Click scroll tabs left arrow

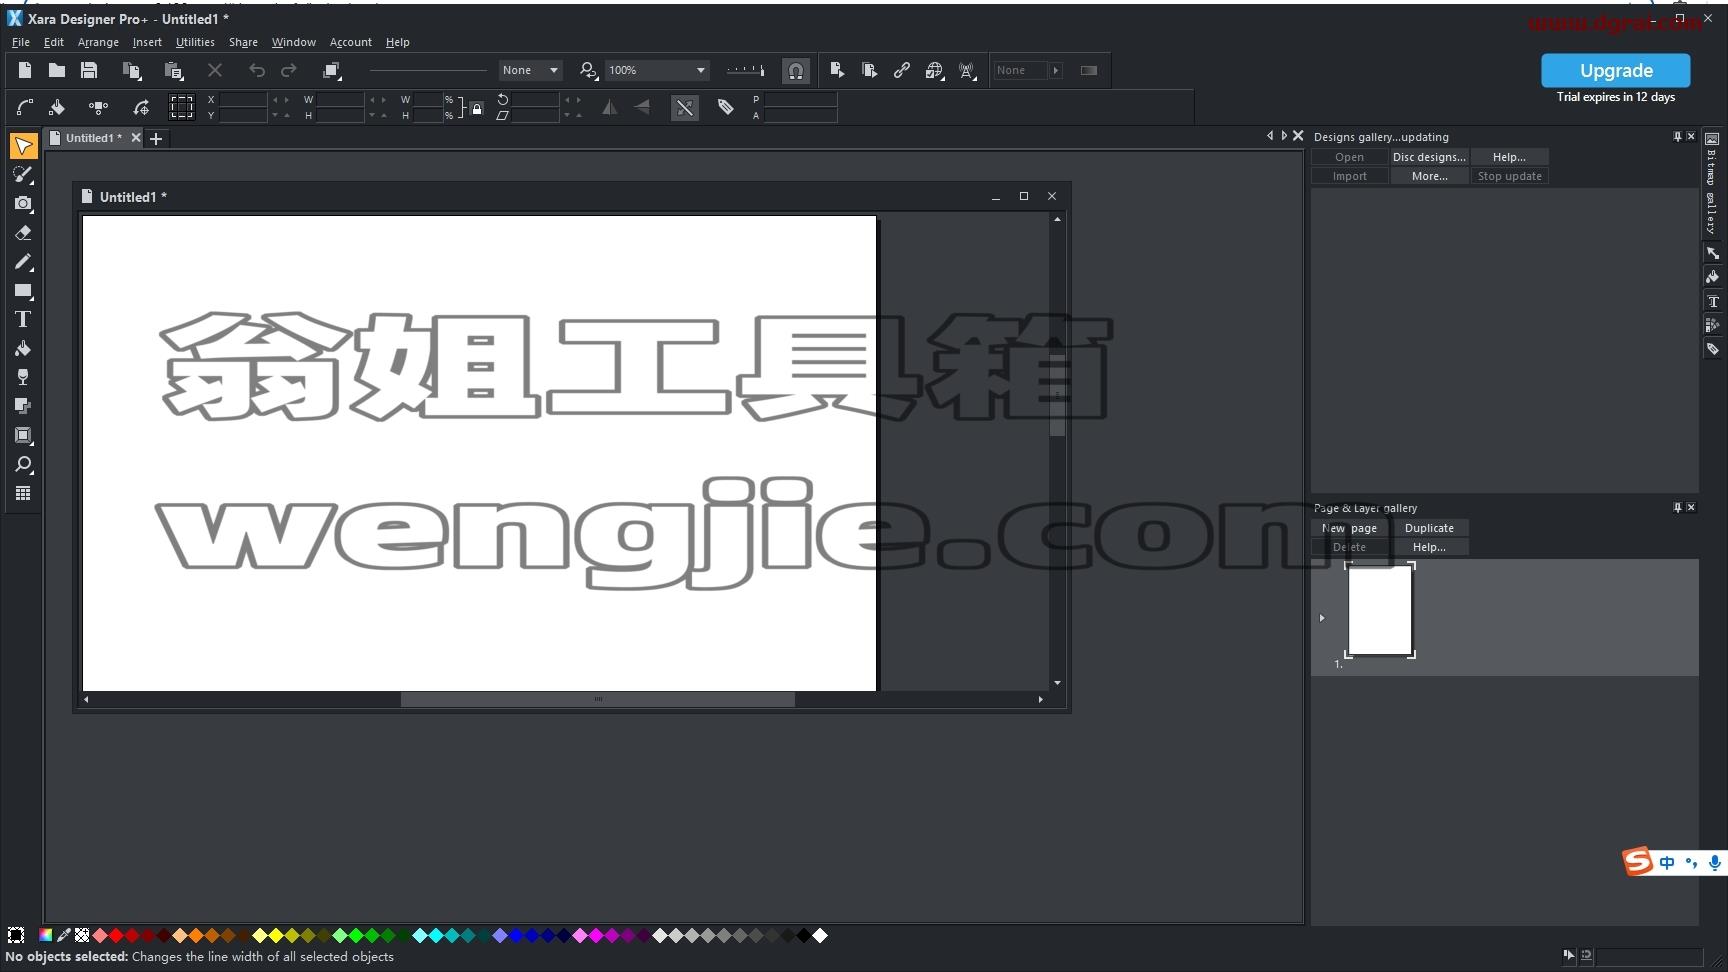click(x=1270, y=136)
